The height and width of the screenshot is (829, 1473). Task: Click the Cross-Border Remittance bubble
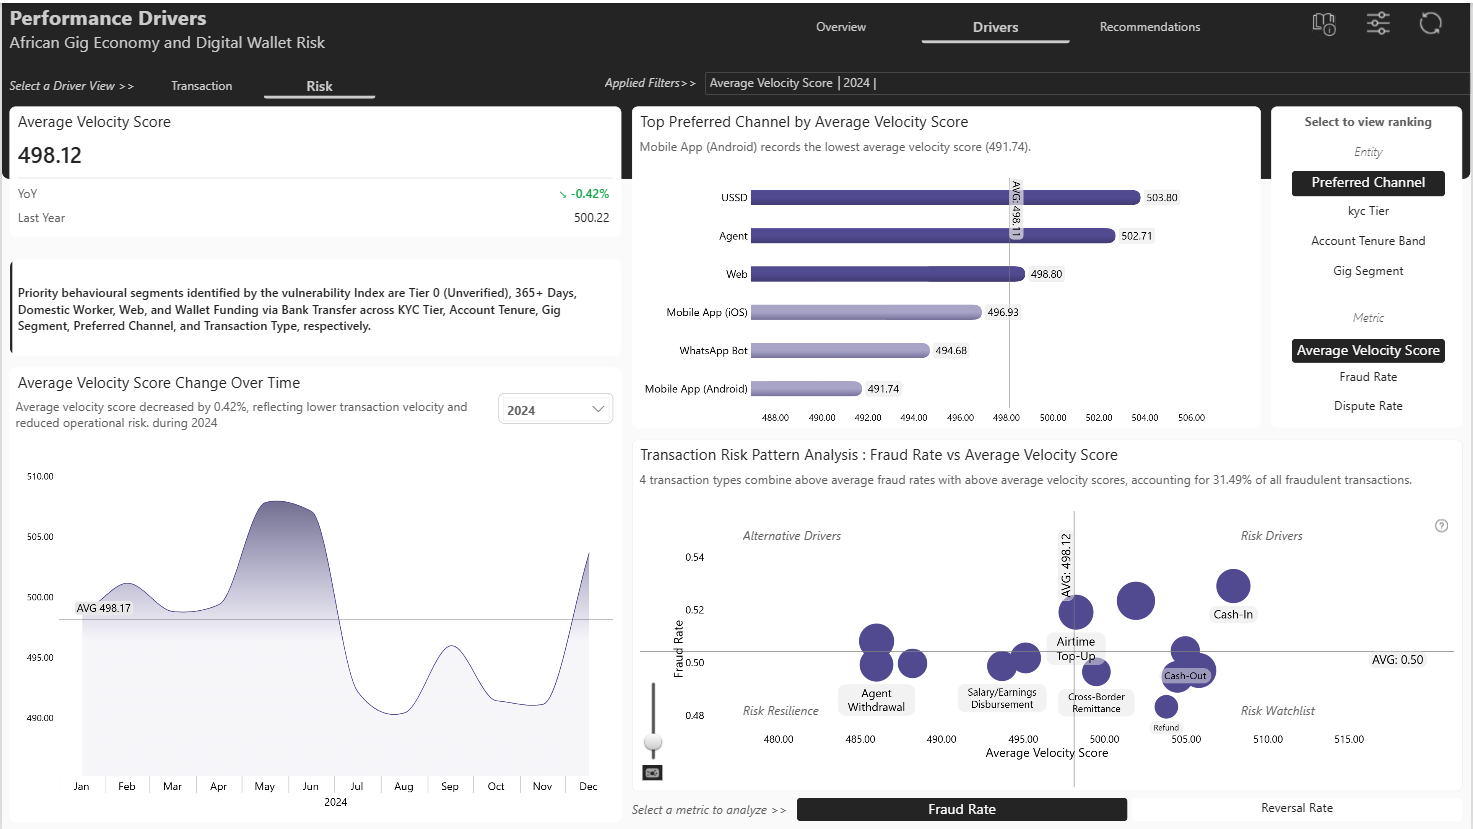coord(1096,672)
